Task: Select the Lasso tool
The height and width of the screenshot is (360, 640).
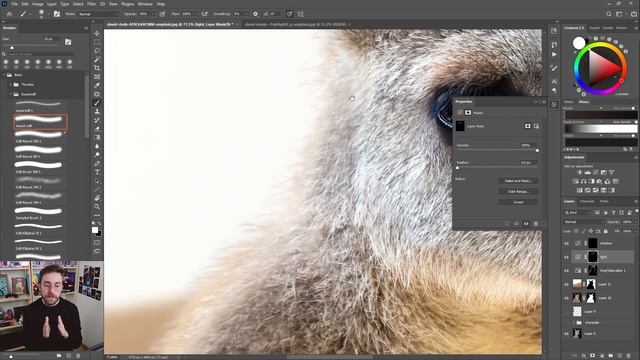Action: click(97, 51)
